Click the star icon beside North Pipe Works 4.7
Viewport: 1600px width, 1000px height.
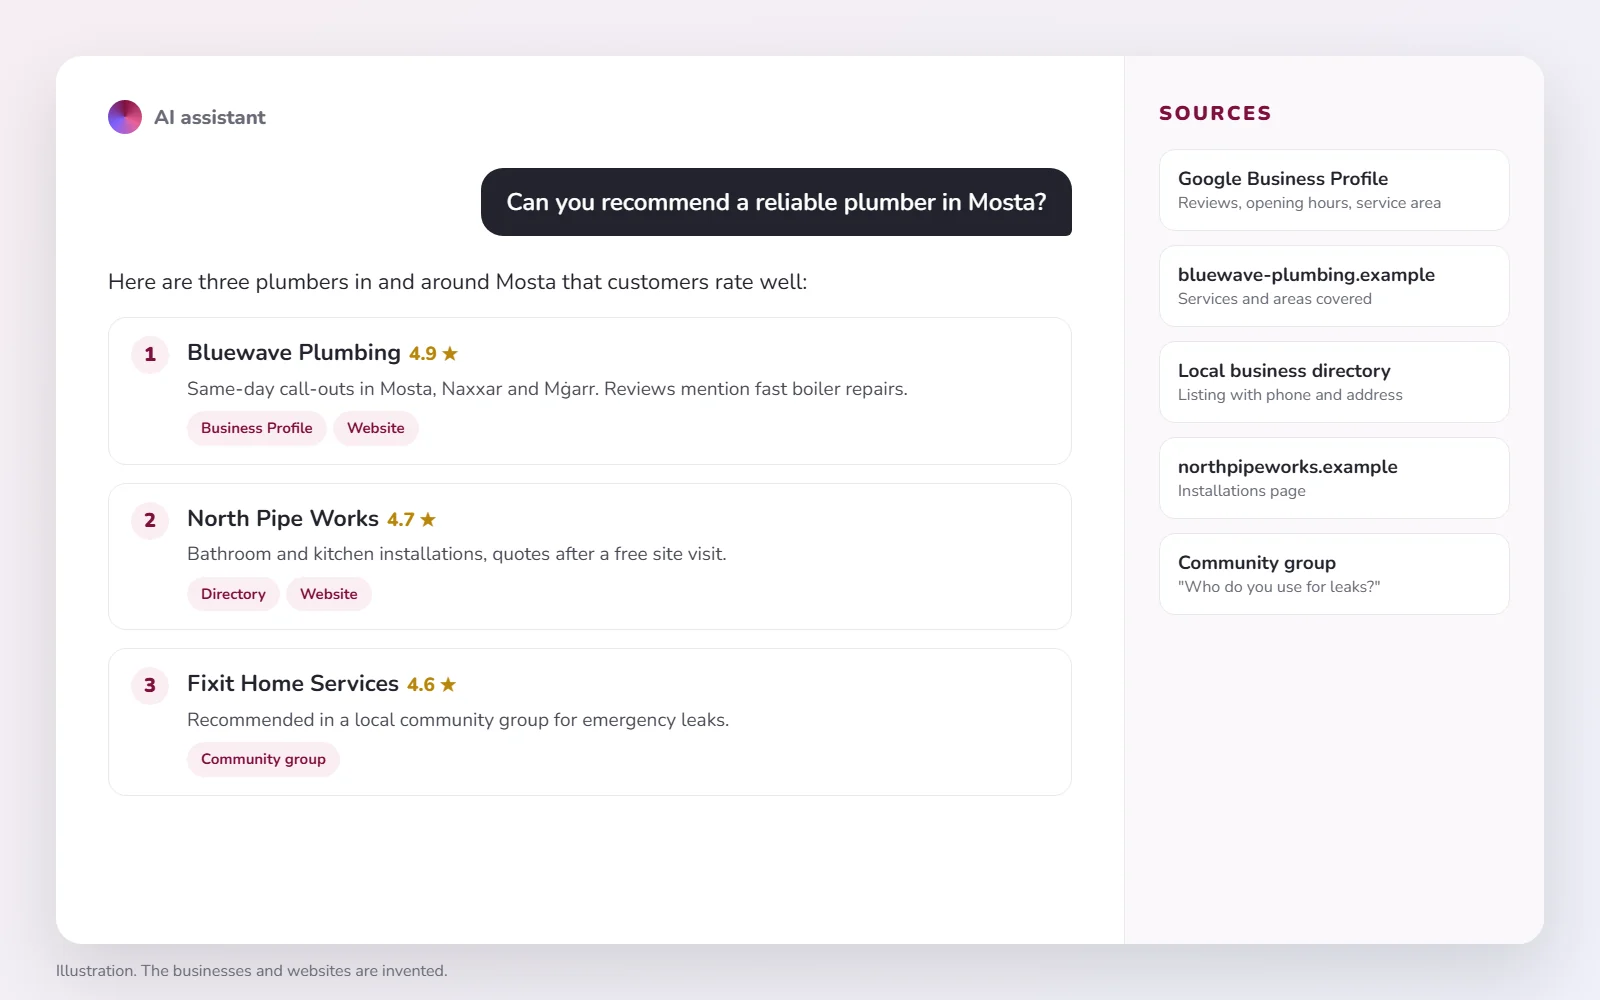point(428,519)
